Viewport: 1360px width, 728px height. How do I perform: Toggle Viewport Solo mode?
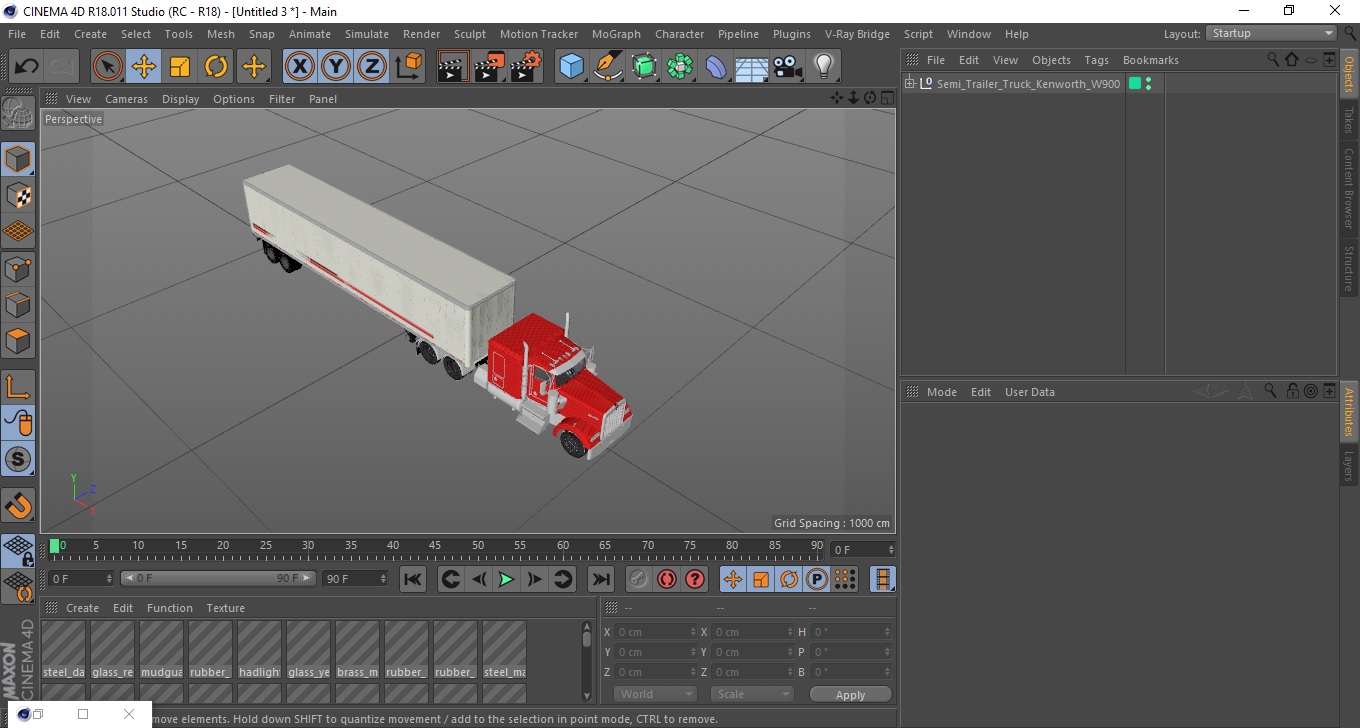pyautogui.click(x=18, y=460)
